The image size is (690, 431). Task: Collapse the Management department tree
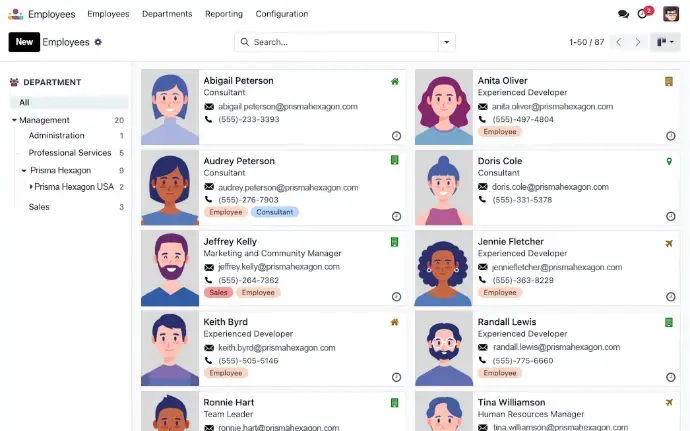click(14, 120)
